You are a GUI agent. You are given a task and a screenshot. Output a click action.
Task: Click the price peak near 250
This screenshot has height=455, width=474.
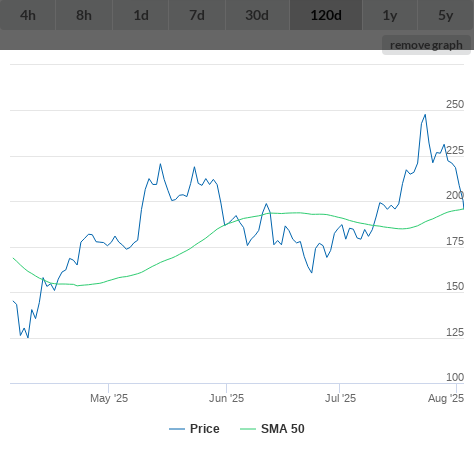click(x=425, y=115)
